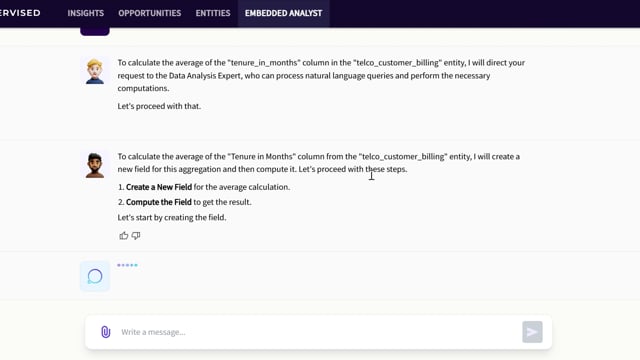Select the first message mentioning "tenure_in_months"
Viewport: 640px width, 360px height.
coord(321,76)
